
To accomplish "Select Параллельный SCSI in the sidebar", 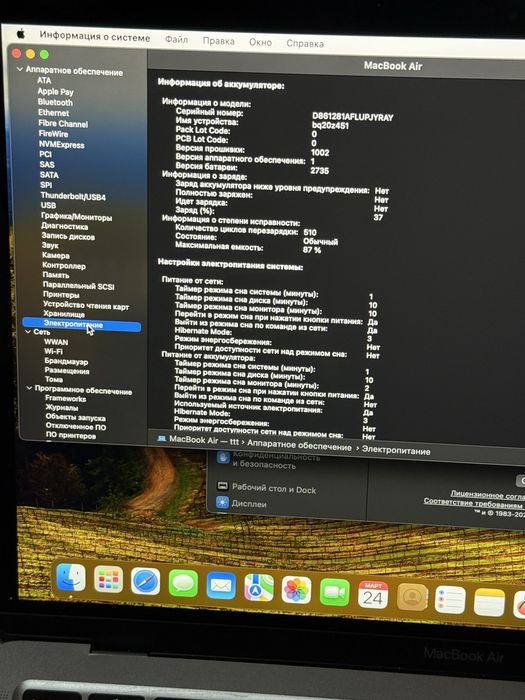I will (x=79, y=286).
